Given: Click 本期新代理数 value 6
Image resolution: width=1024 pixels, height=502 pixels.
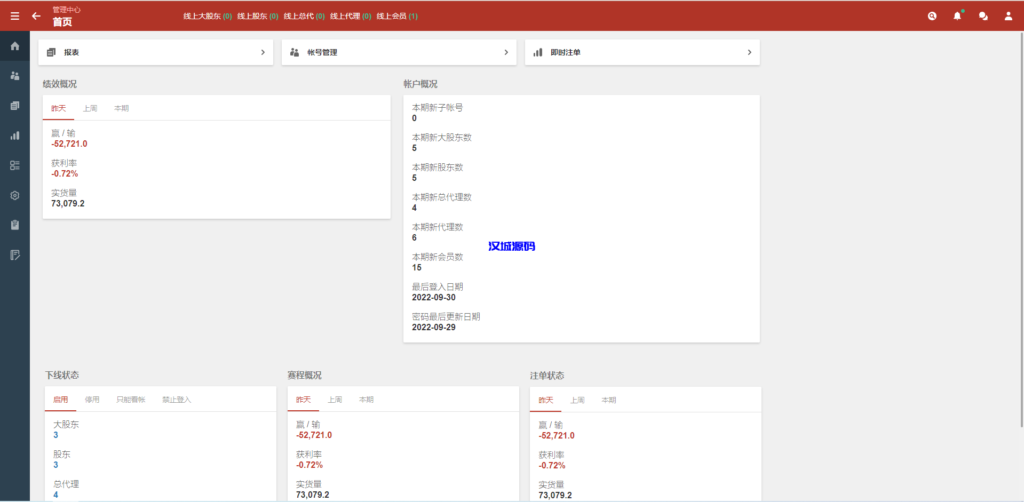Looking at the screenshot, I should (415, 238).
